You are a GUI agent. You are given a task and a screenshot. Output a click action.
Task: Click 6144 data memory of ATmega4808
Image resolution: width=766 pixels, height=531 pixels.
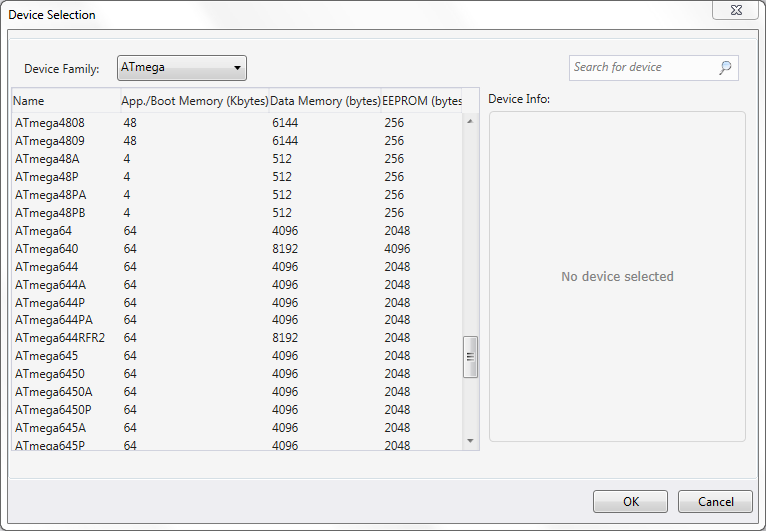pos(285,123)
